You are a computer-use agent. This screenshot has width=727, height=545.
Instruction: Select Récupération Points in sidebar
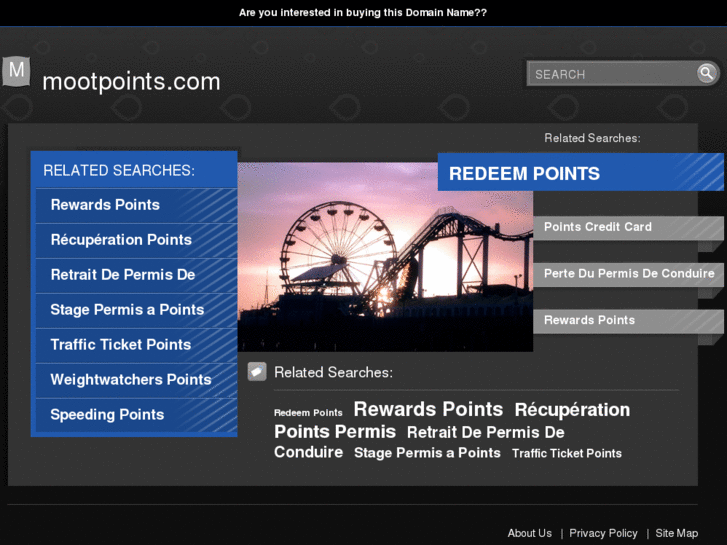pyautogui.click(x=136, y=240)
